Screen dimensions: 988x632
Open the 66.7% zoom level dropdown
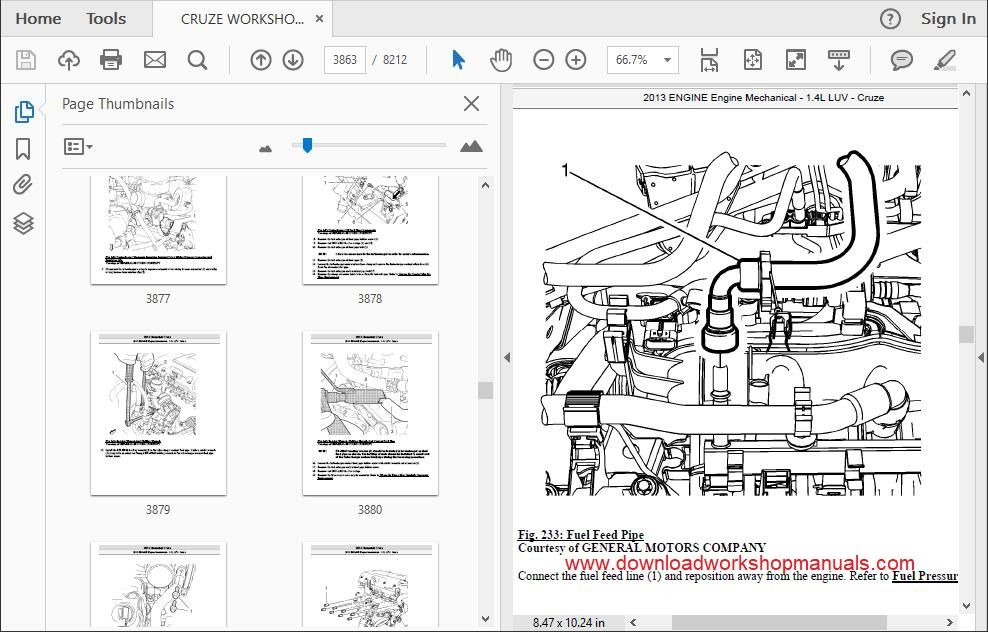pos(643,60)
